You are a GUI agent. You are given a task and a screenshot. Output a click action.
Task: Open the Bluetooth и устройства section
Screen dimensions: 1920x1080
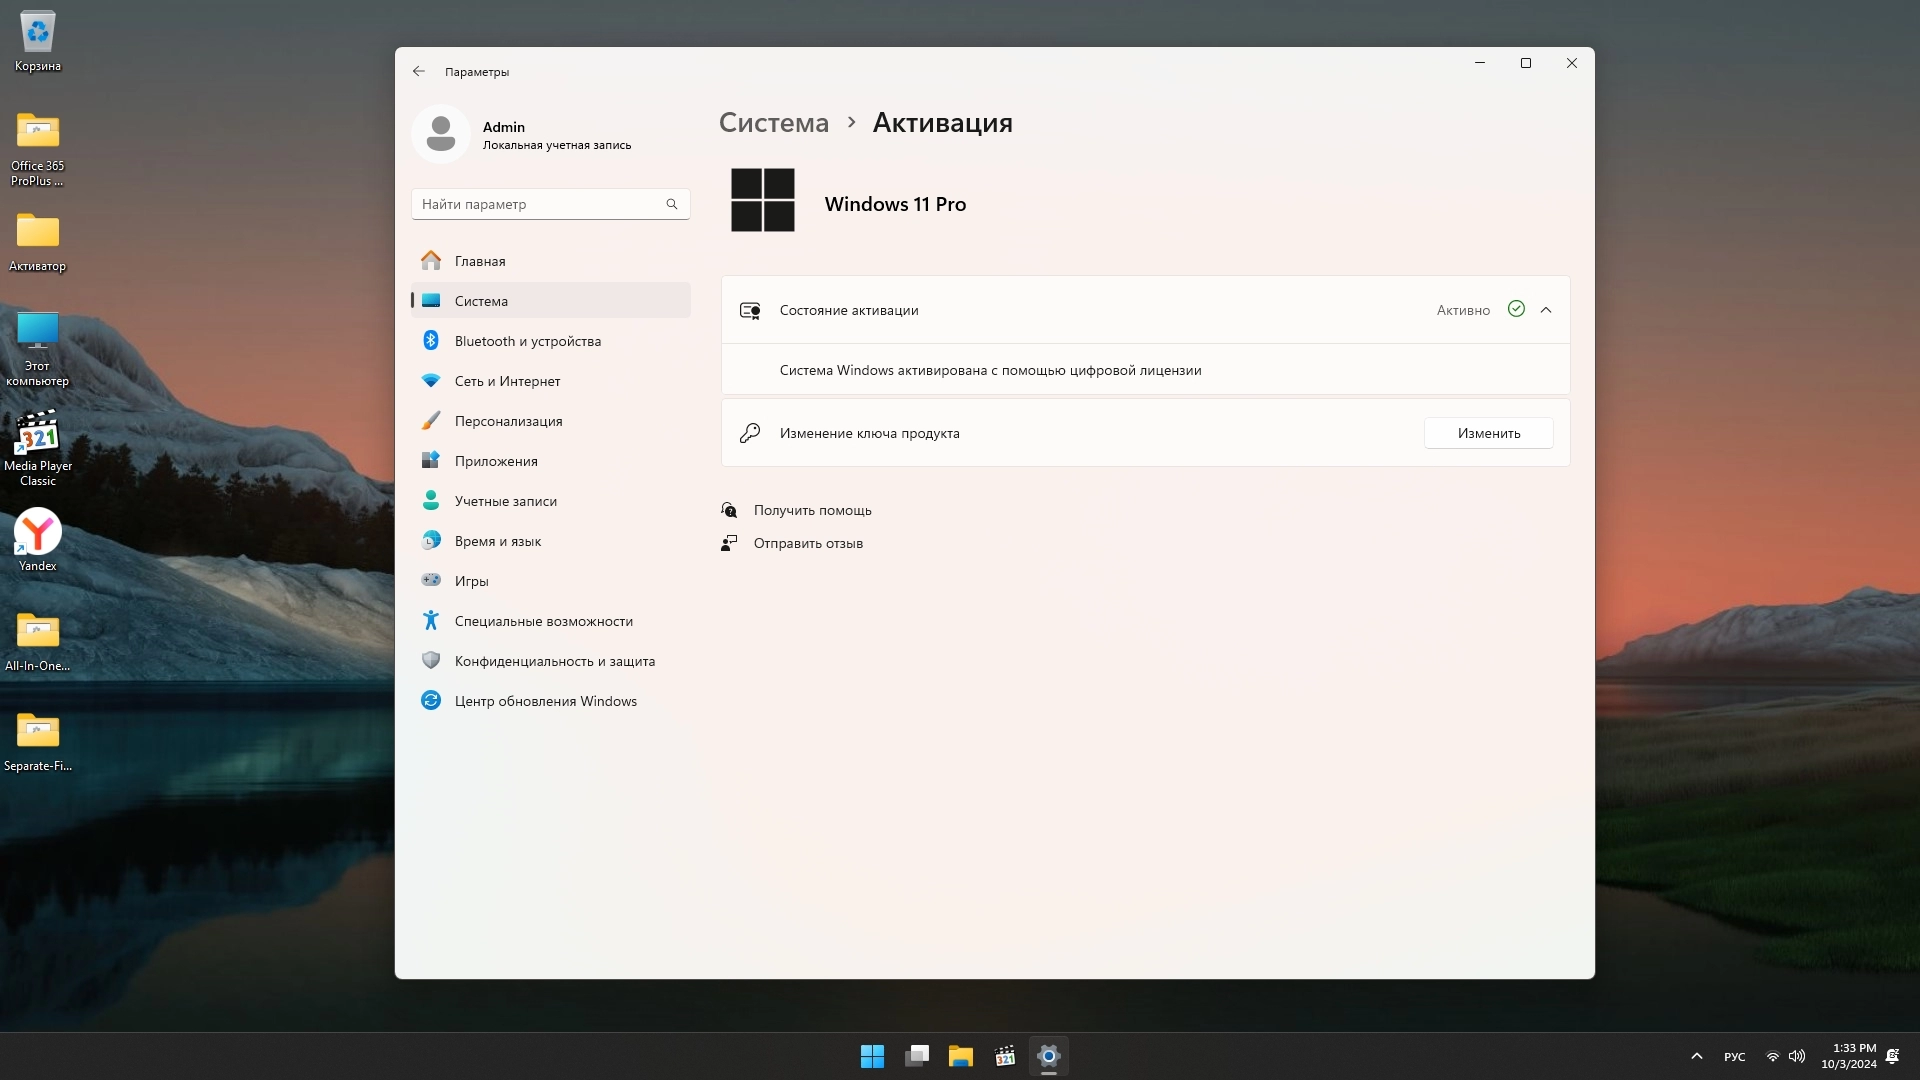coord(527,341)
